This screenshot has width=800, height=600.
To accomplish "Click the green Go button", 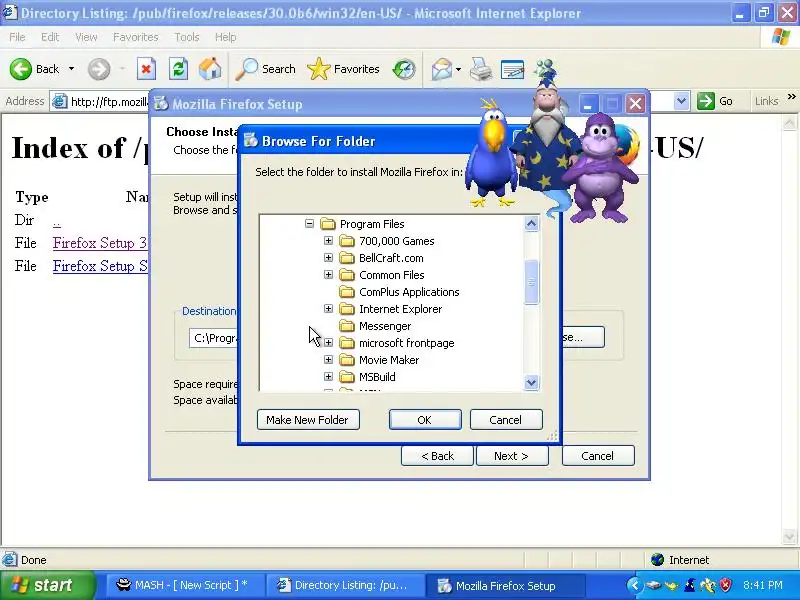I will pos(715,101).
